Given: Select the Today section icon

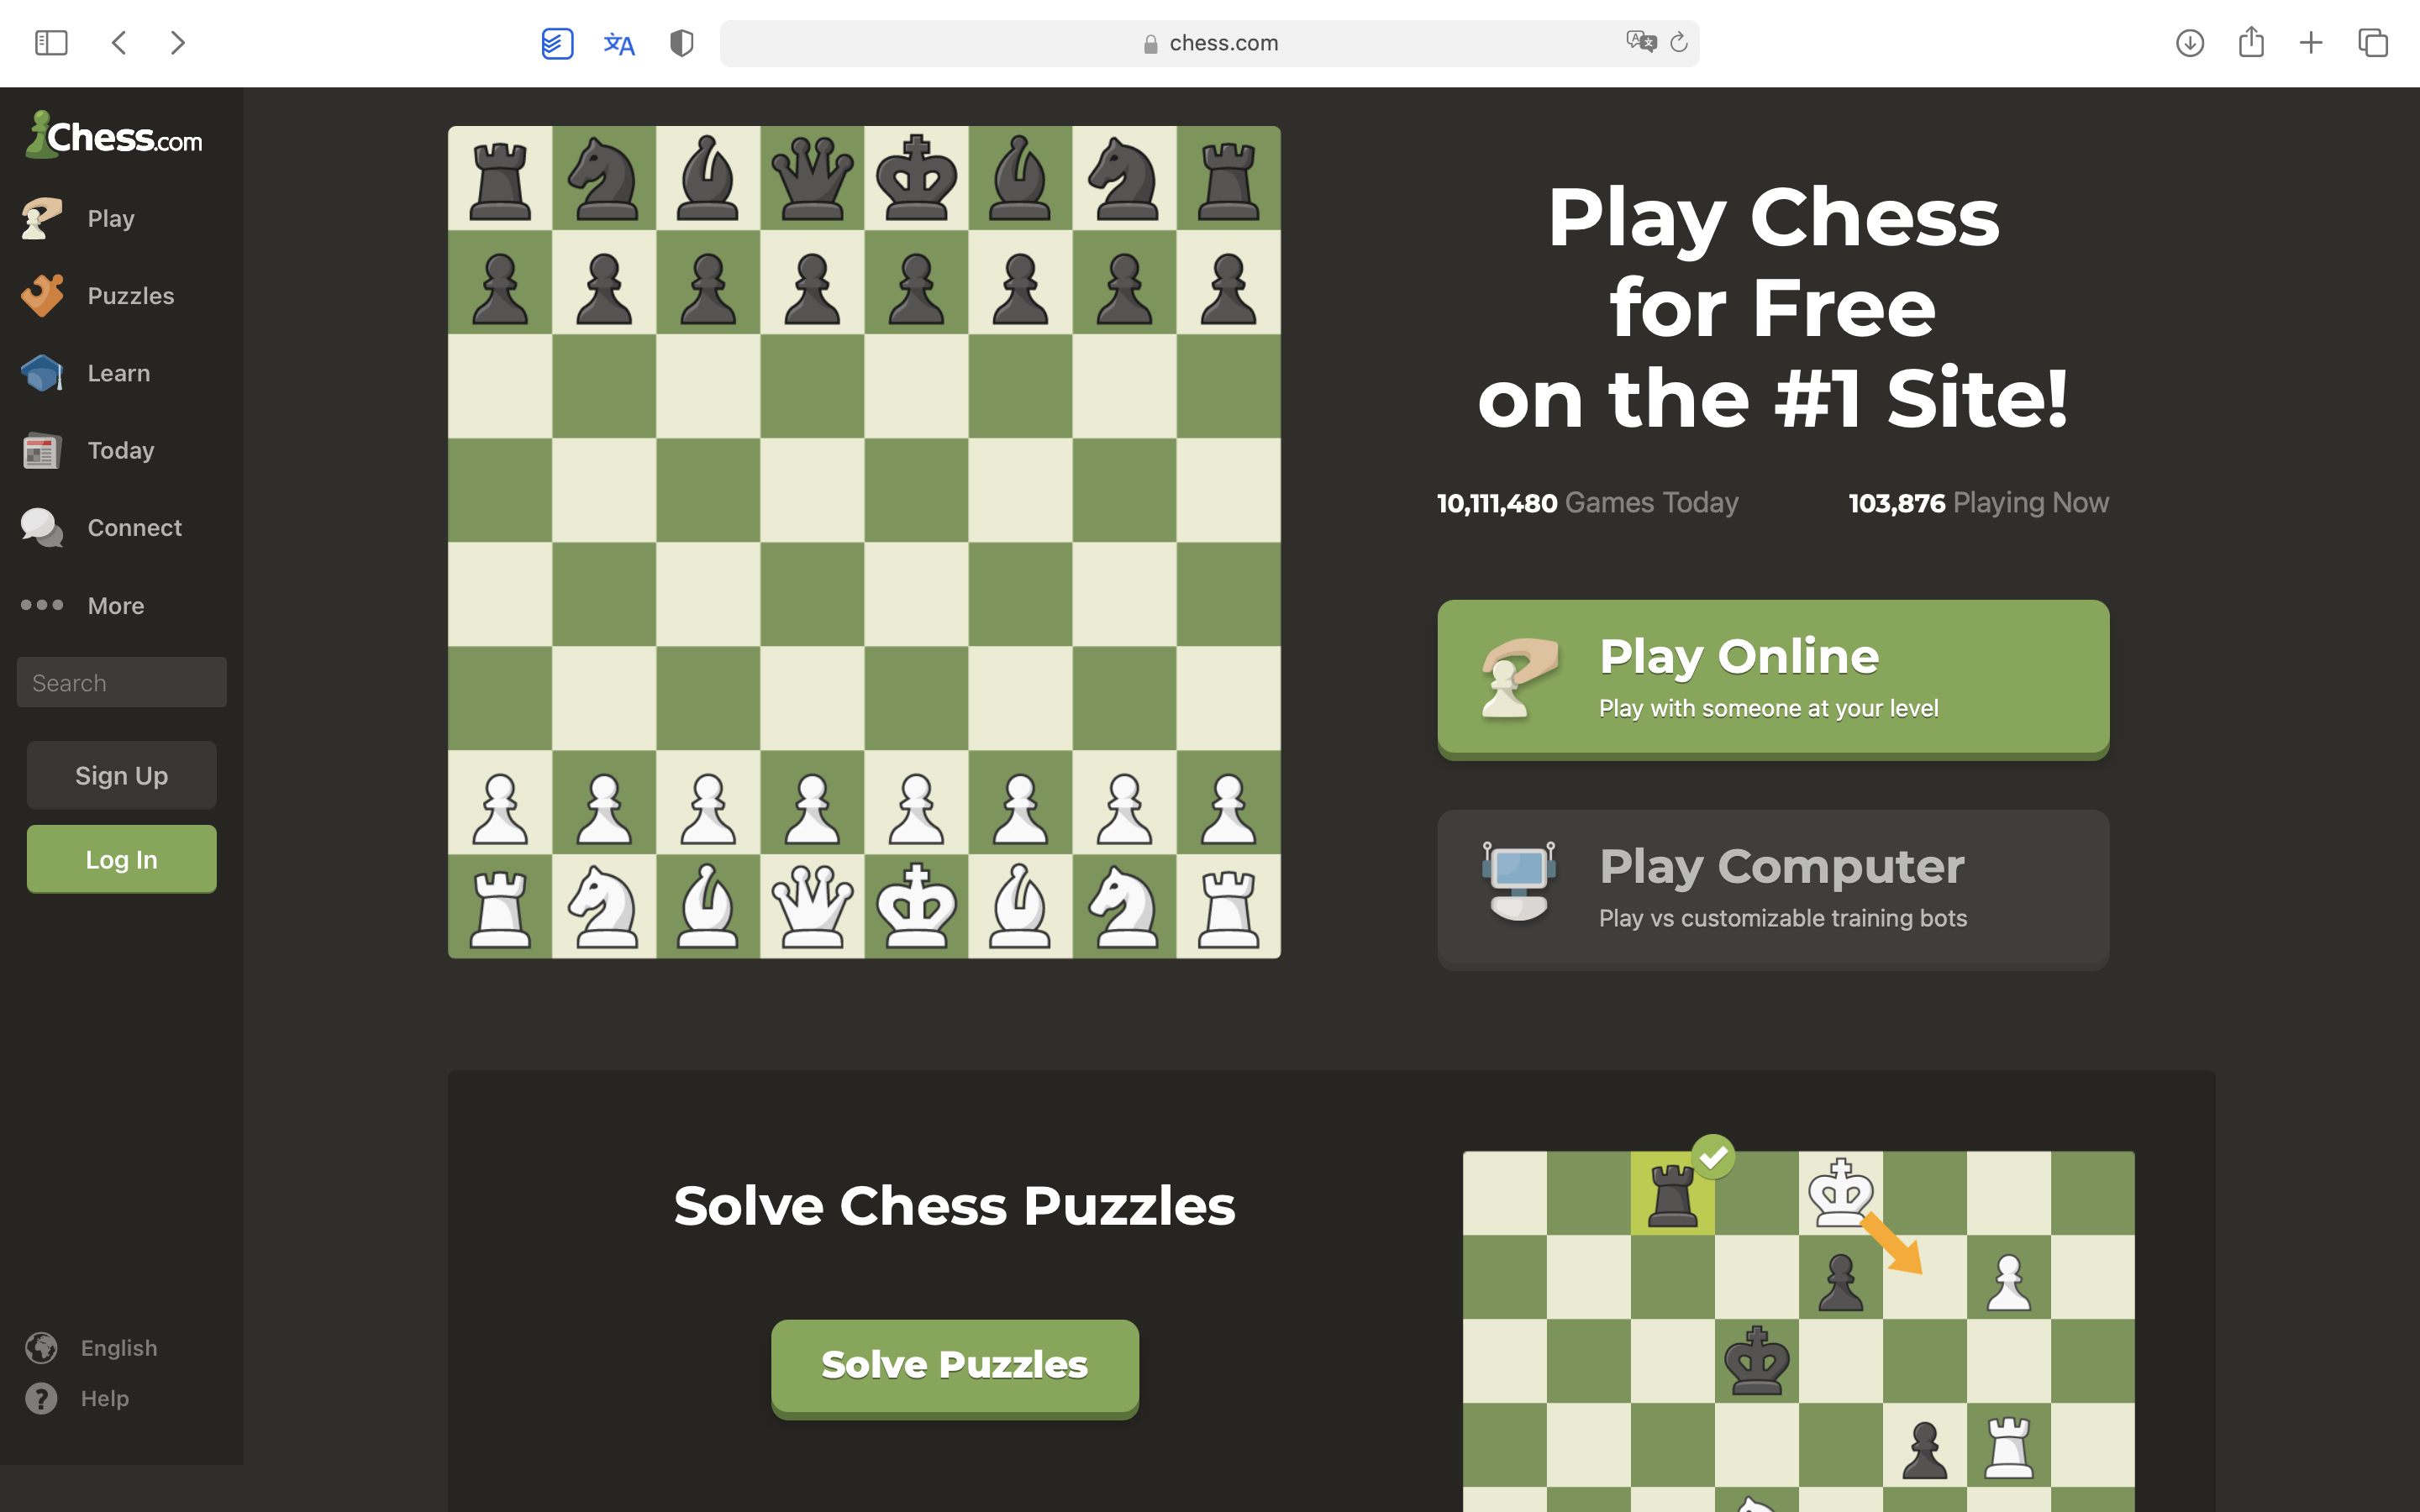Looking at the screenshot, I should coord(42,449).
